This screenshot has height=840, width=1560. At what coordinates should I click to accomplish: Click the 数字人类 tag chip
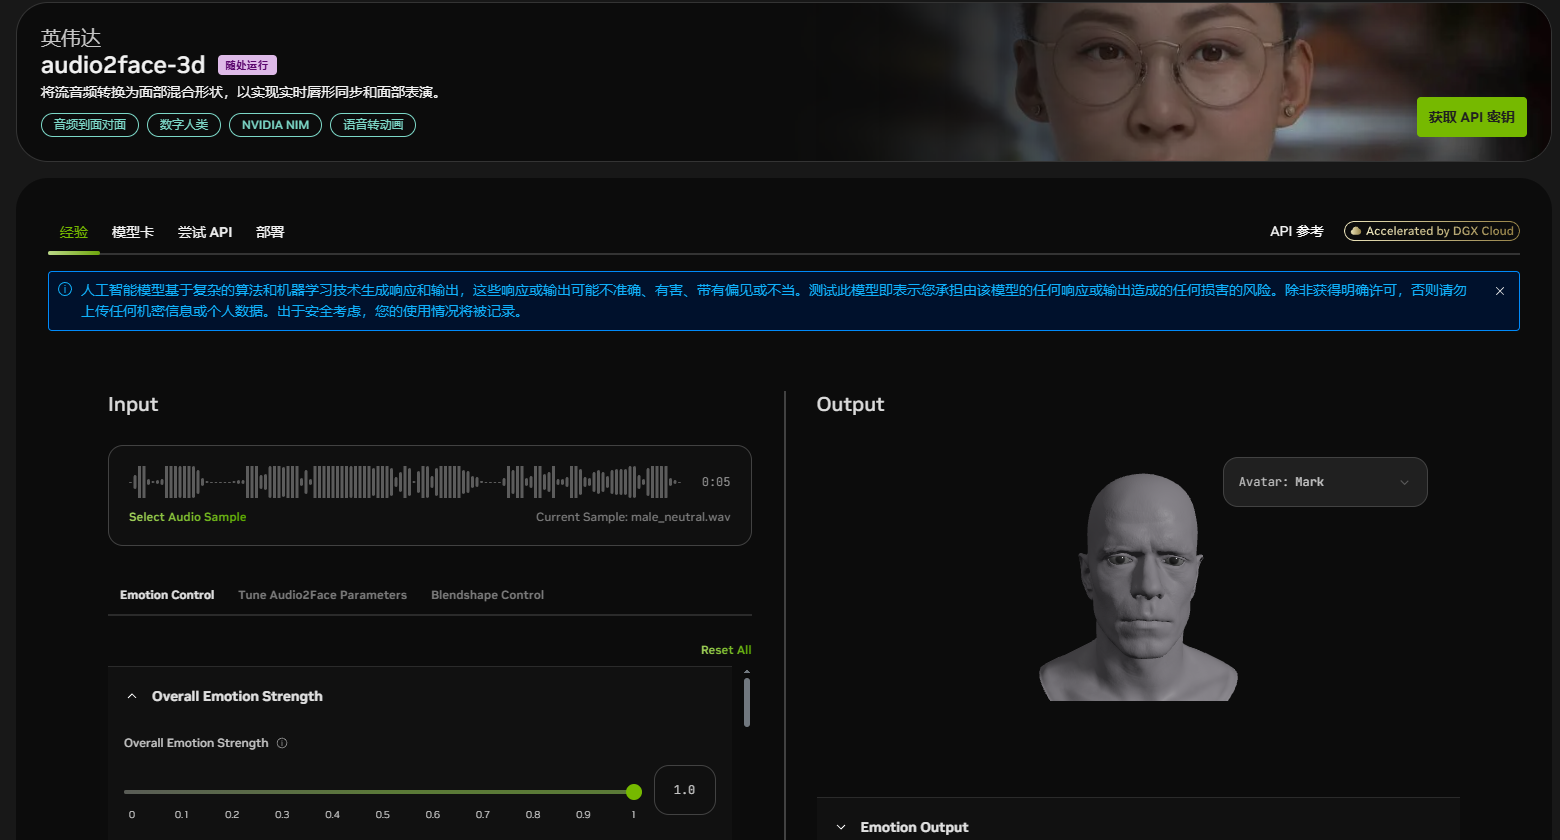[183, 125]
